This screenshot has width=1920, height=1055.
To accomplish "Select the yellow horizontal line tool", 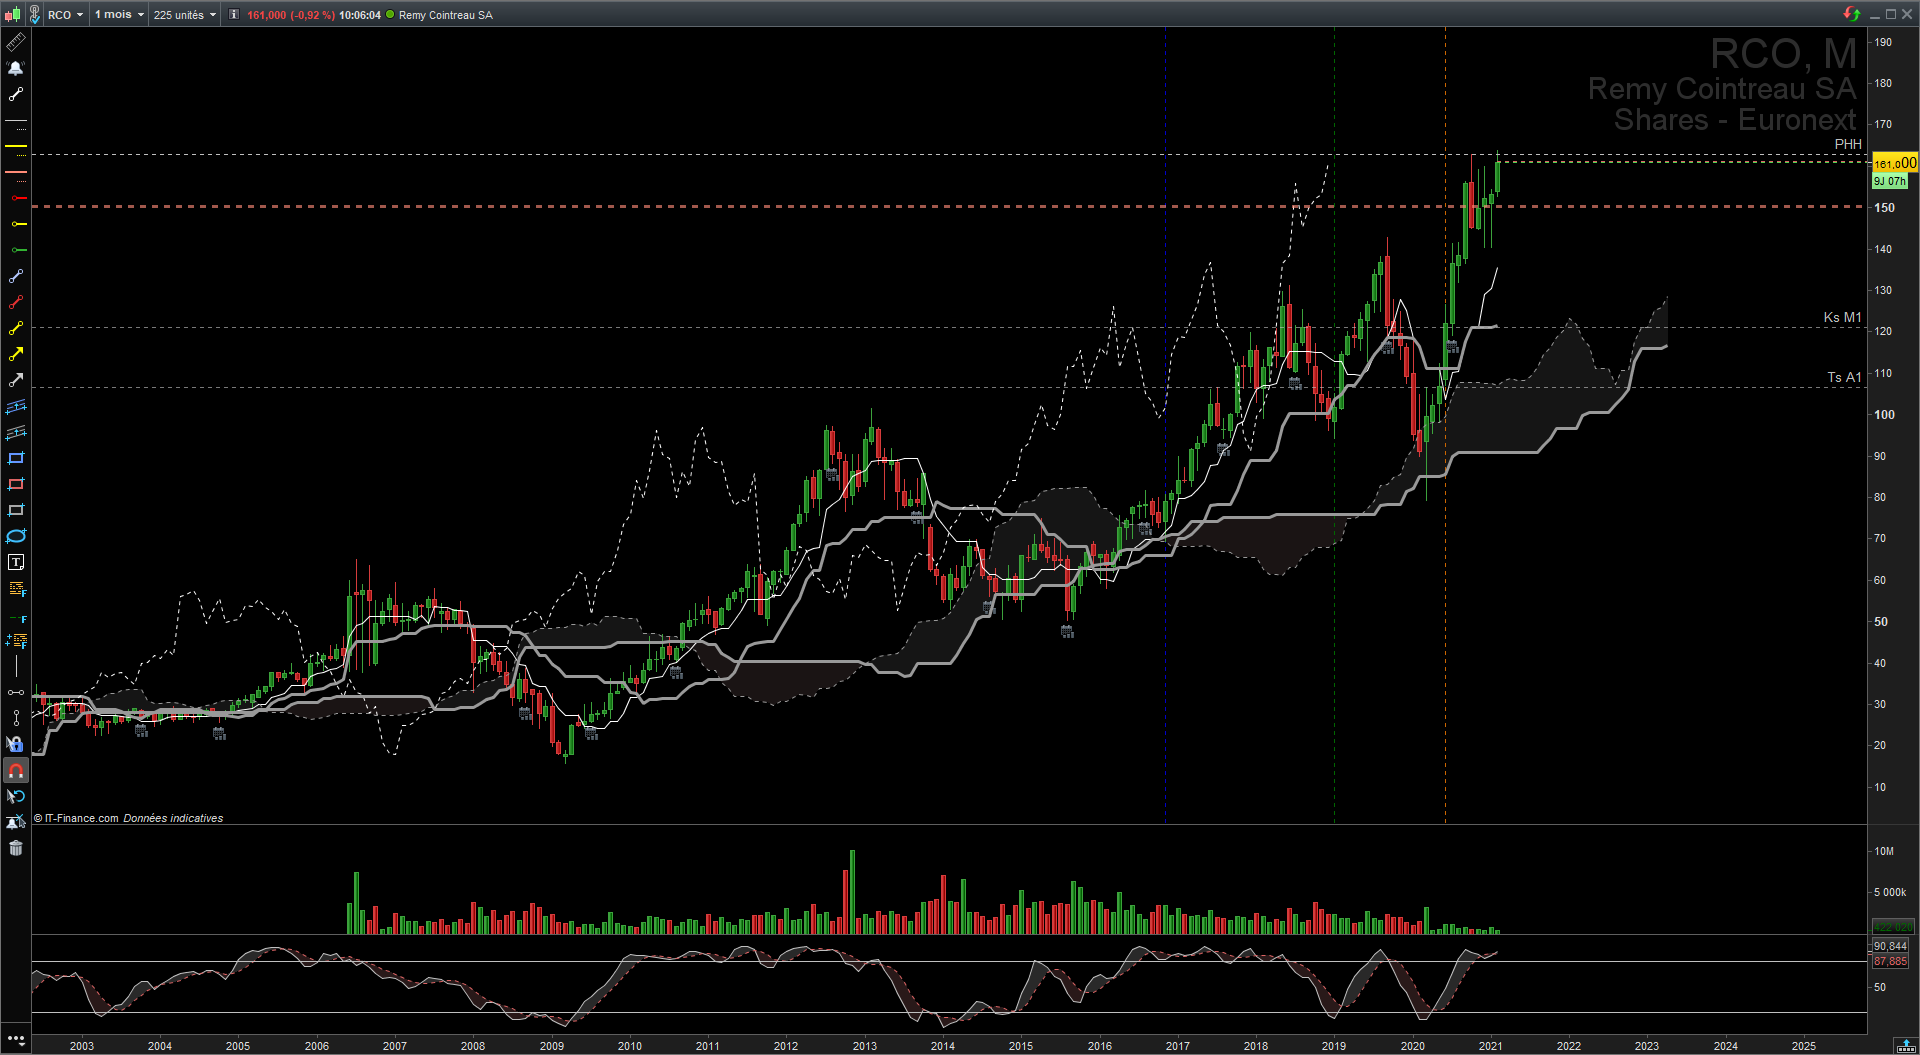I will (16, 146).
